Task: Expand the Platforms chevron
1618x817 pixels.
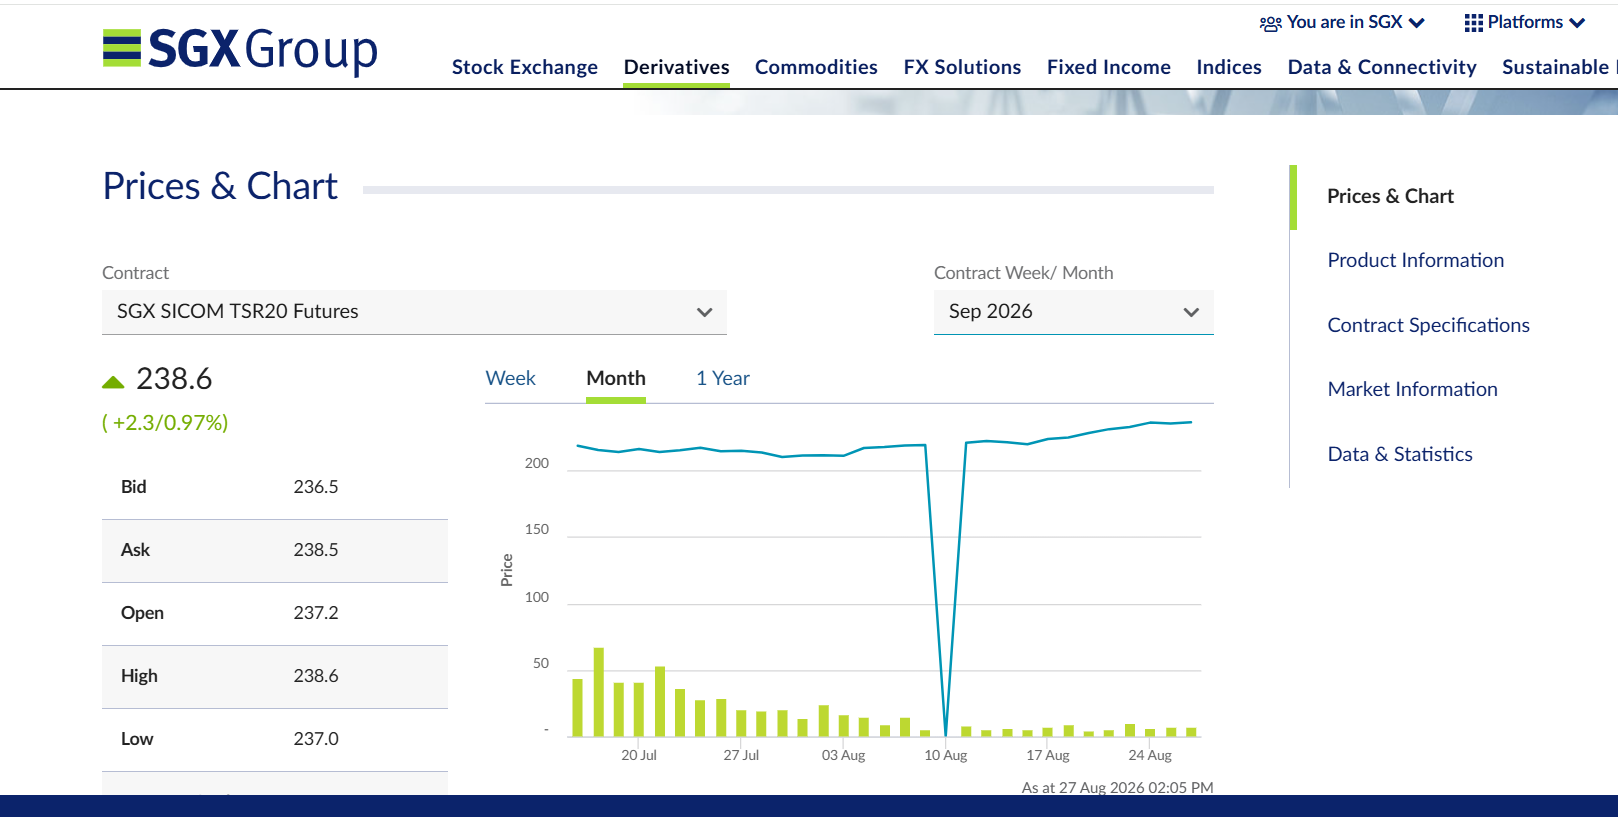Action: coord(1577,23)
